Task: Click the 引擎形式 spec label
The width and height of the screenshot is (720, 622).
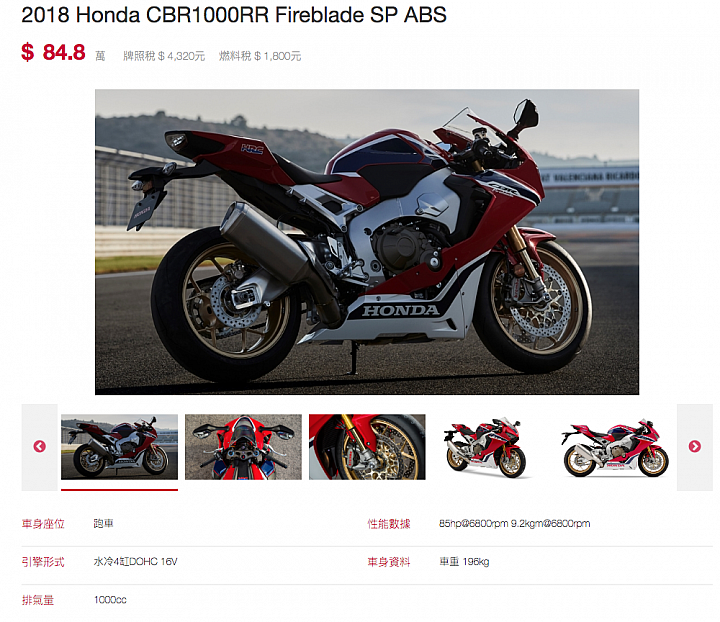Action: [x=43, y=562]
